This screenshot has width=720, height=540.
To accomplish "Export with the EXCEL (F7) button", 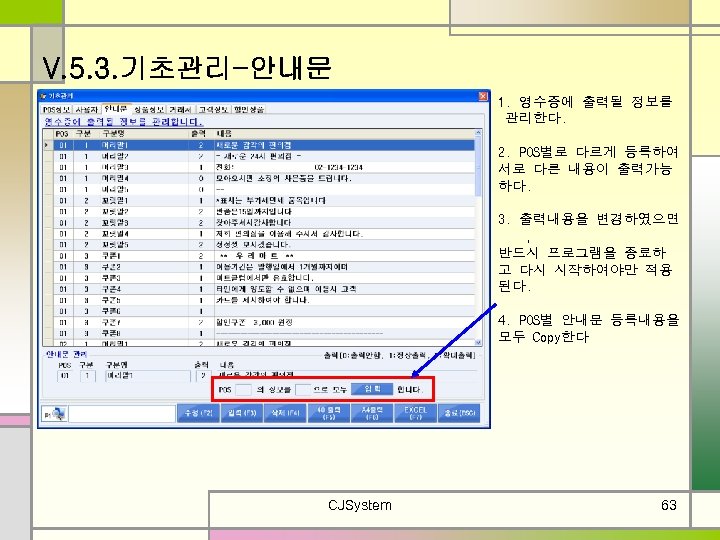I will coord(415,413).
